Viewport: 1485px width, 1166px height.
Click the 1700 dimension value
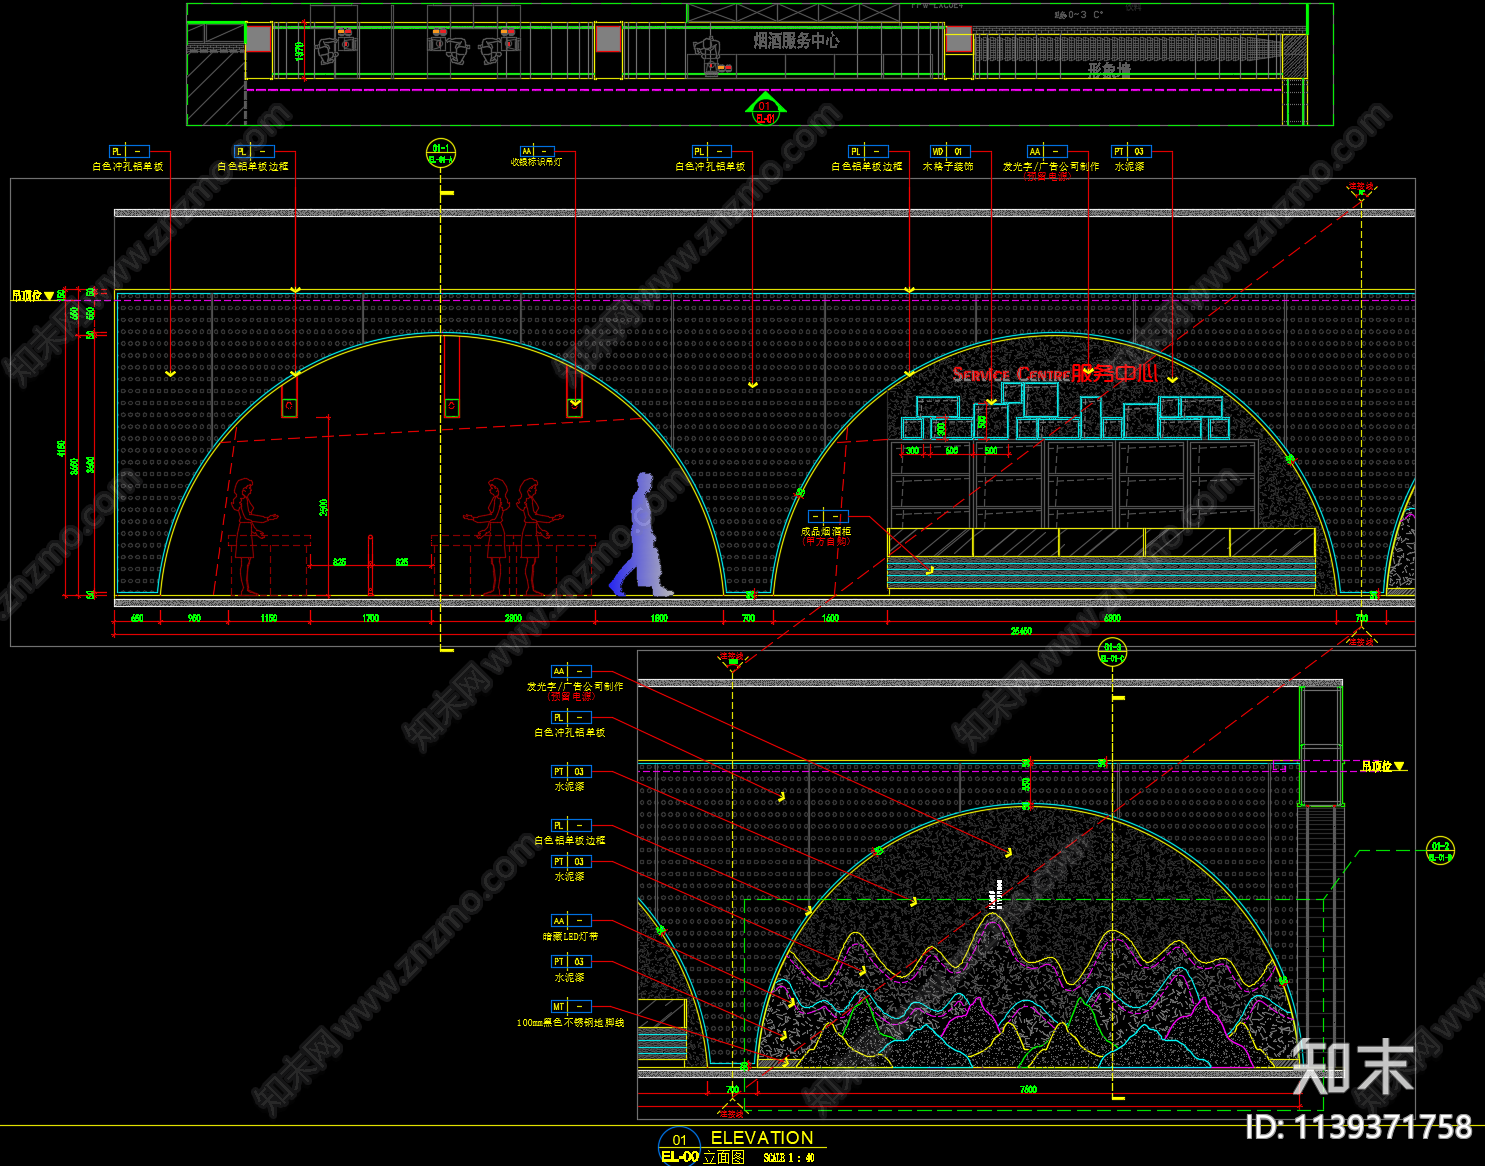pos(371,619)
